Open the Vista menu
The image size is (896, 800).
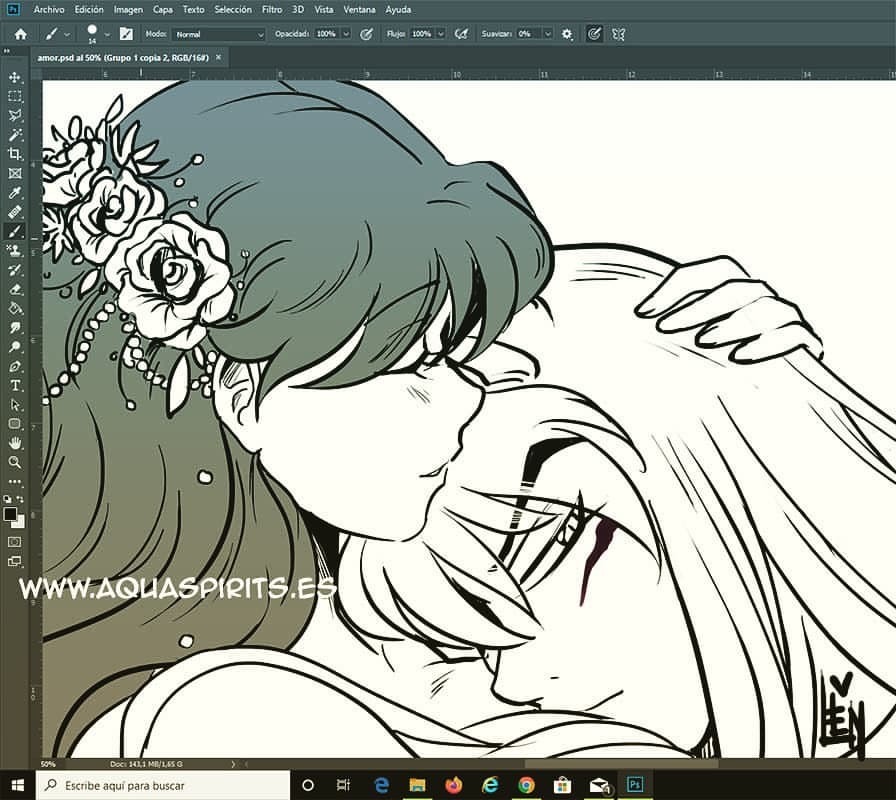coord(324,10)
